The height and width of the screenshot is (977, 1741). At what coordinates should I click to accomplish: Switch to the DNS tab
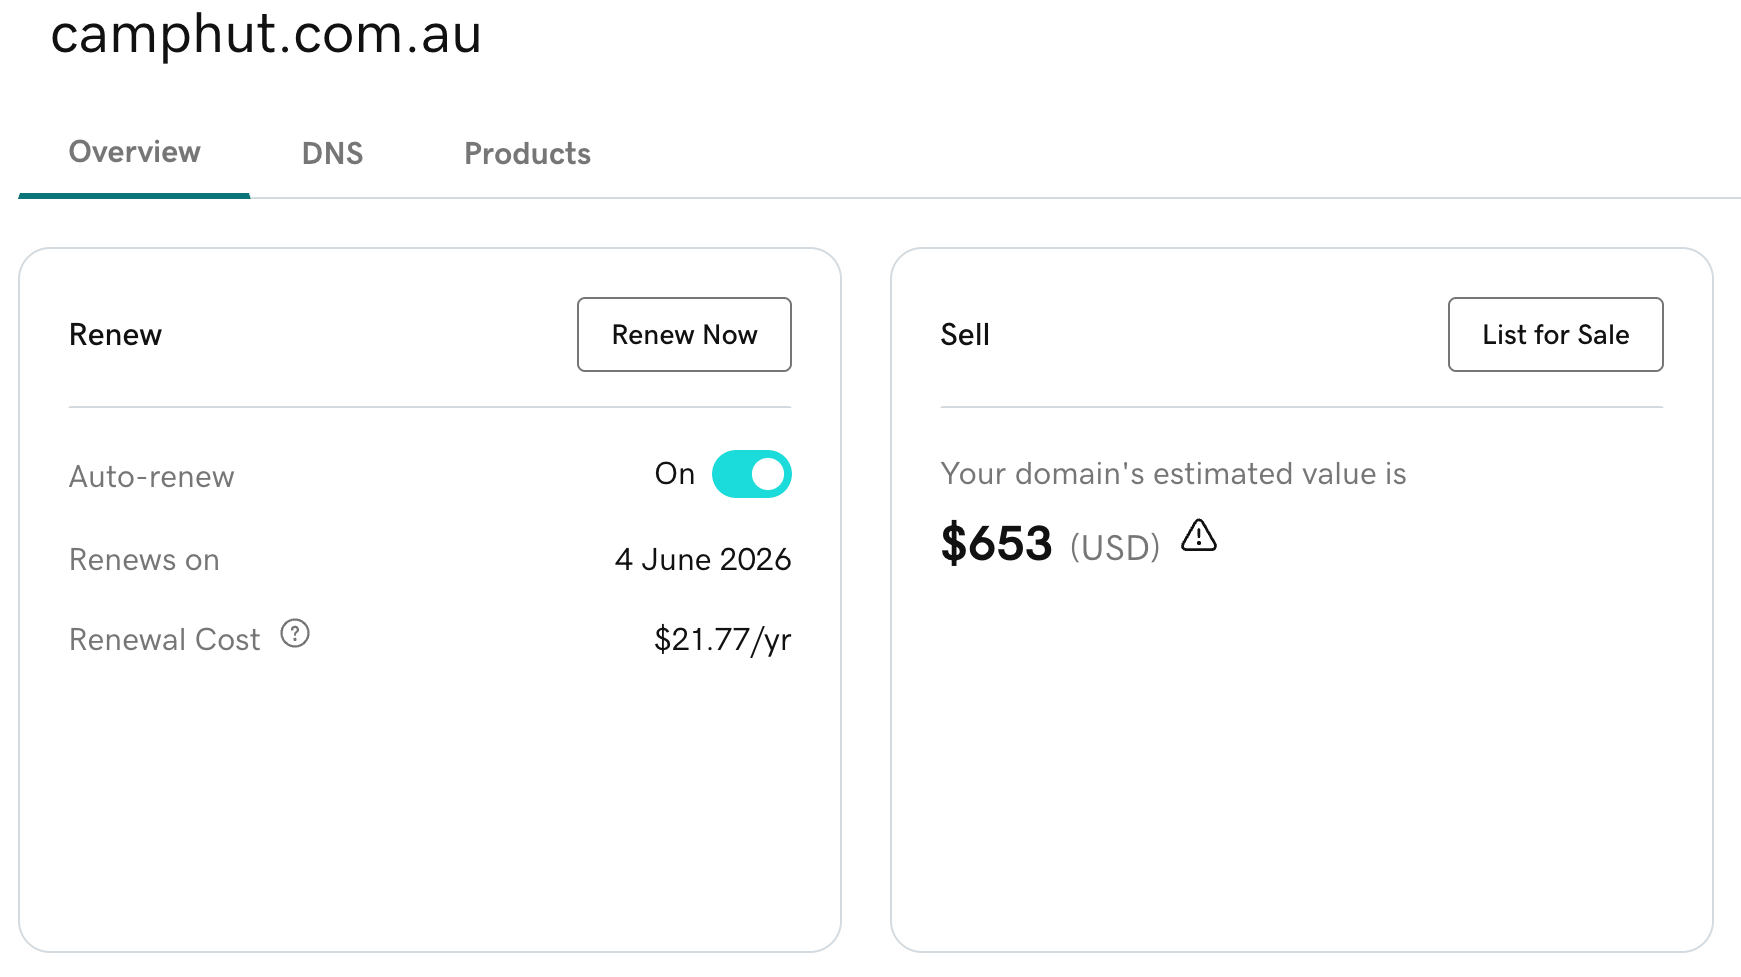point(332,154)
